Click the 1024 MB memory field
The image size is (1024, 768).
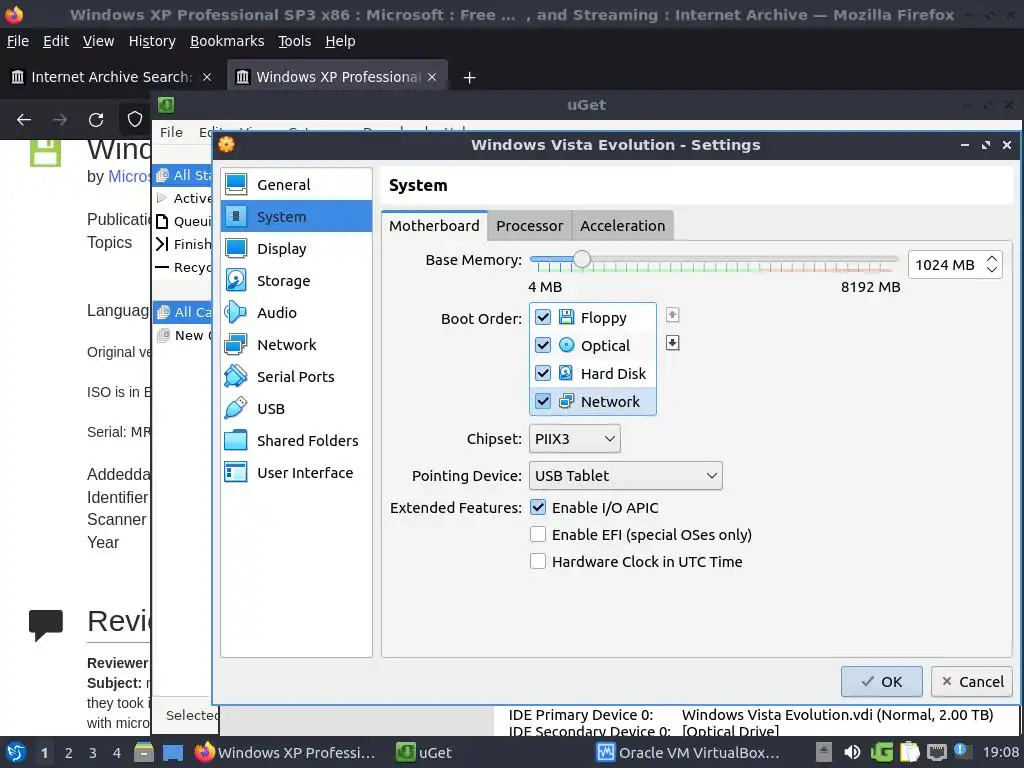point(946,264)
